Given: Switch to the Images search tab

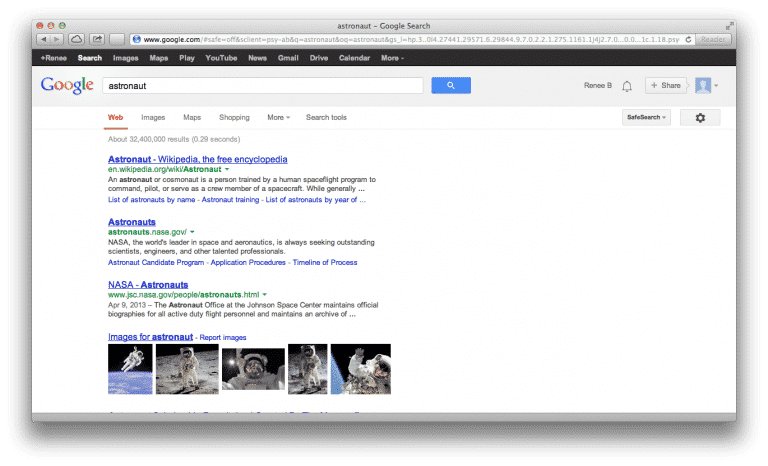Looking at the screenshot, I should click(x=153, y=118).
